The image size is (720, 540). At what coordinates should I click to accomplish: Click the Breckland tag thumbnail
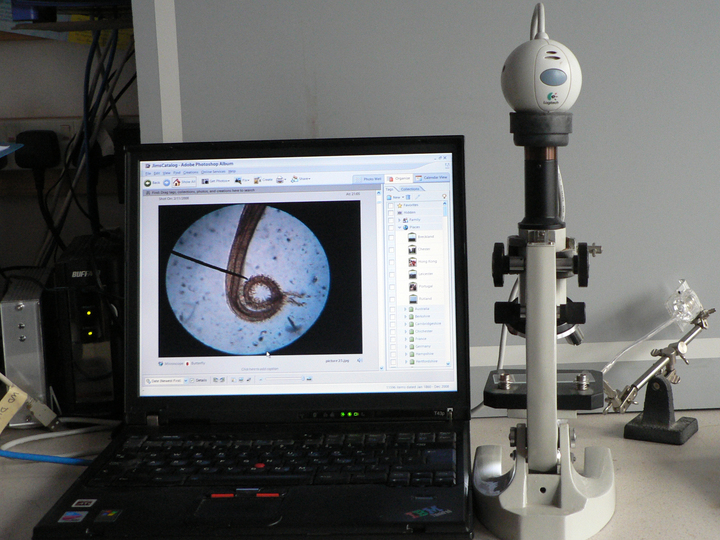[x=412, y=237]
